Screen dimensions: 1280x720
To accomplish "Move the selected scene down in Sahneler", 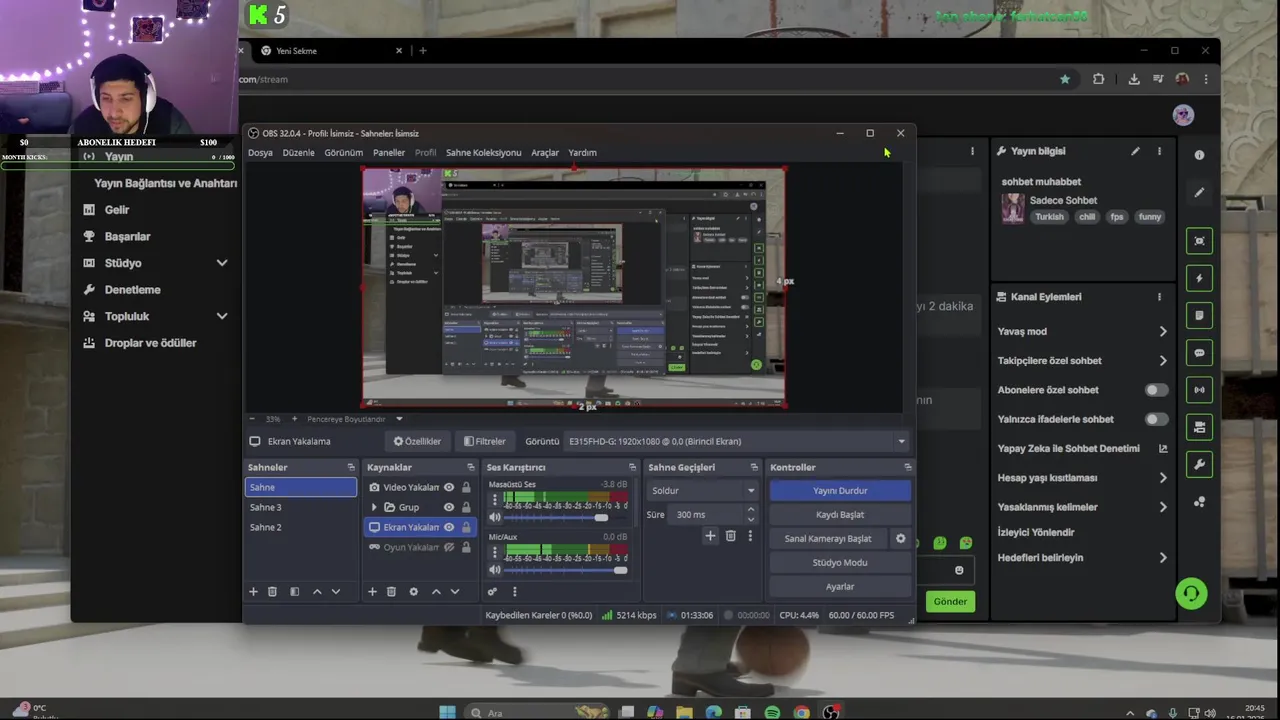I will [336, 592].
